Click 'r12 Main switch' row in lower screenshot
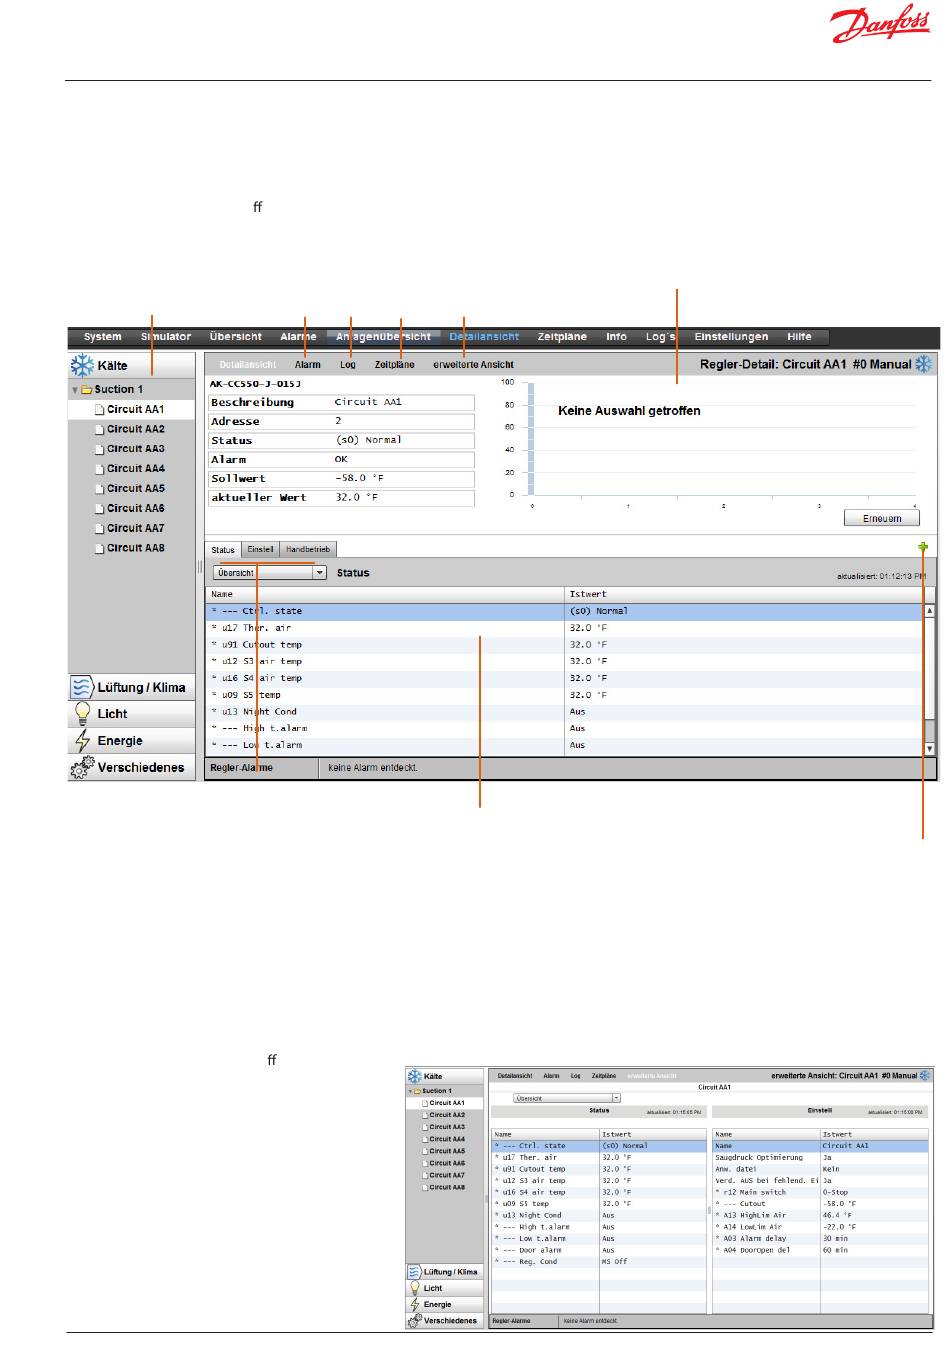 pyautogui.click(x=819, y=1192)
